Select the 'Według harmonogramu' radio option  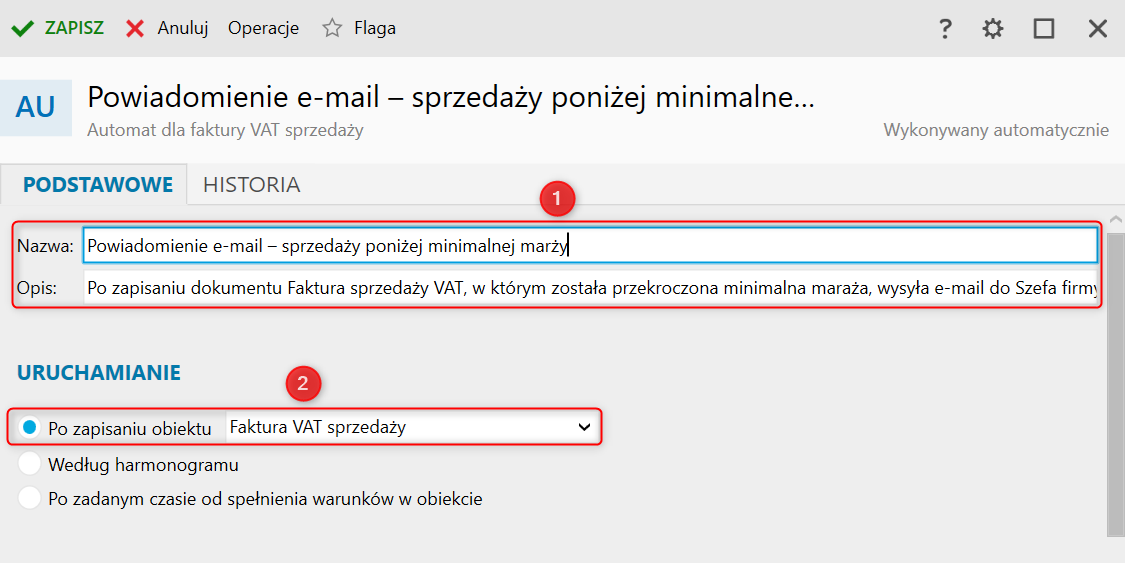(x=30, y=464)
